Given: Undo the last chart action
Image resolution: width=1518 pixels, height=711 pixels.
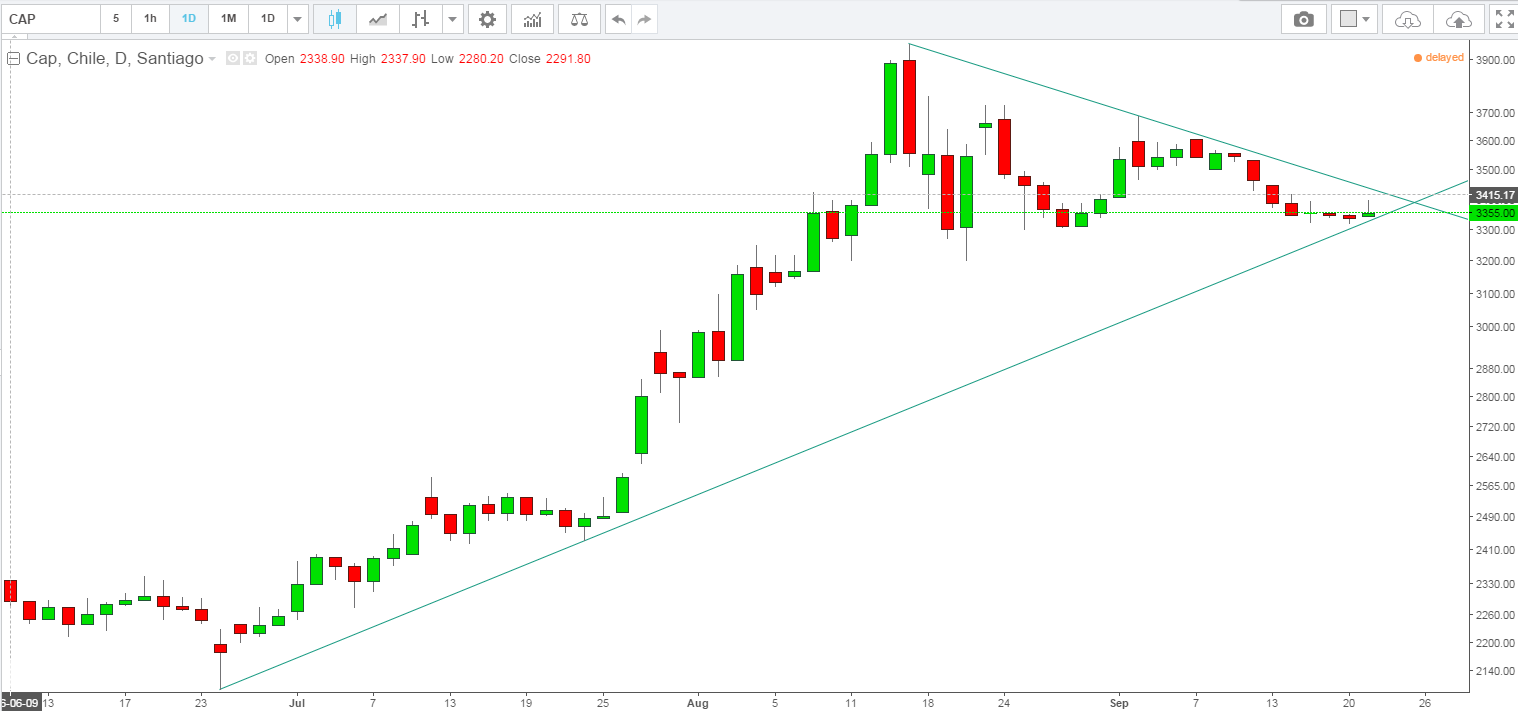Looking at the screenshot, I should point(619,19).
